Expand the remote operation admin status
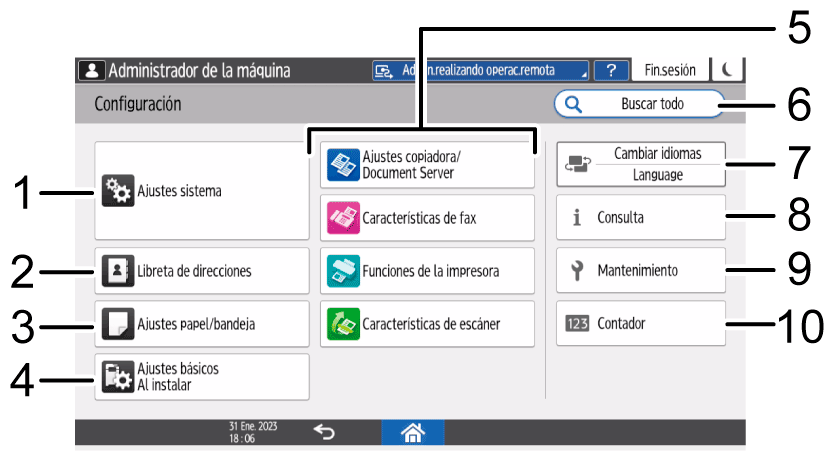Screen dimensions: 834x465 click(479, 70)
